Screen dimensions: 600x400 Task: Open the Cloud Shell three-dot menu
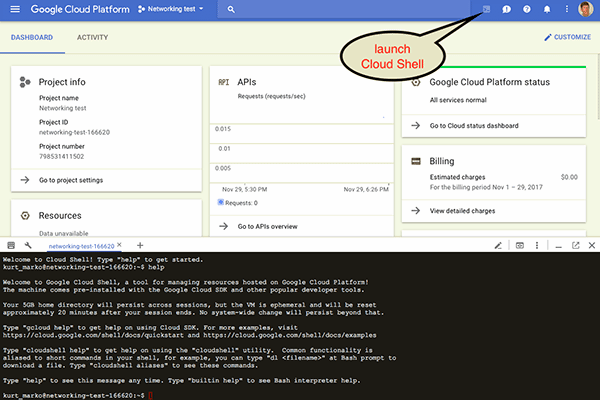click(537, 245)
